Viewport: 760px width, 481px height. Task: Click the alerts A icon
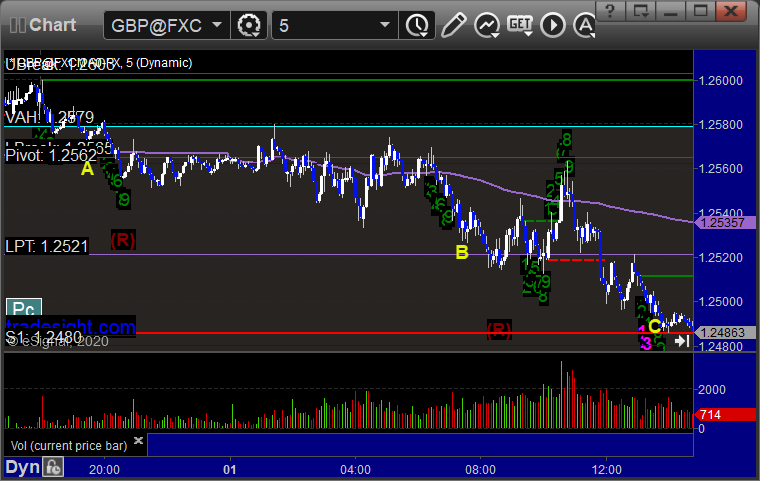pos(585,25)
